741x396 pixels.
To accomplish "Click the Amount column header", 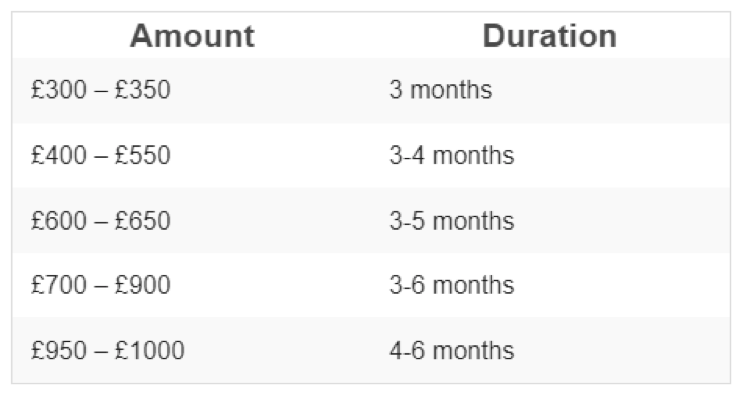I will click(192, 36).
